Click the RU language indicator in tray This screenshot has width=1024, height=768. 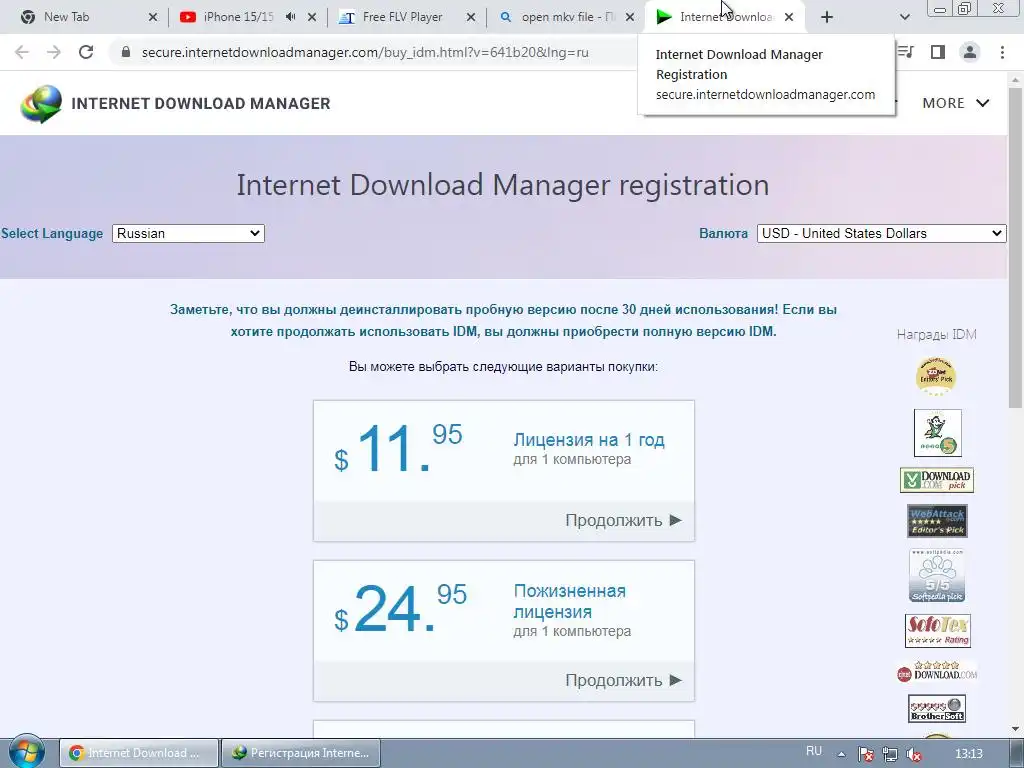coord(814,751)
